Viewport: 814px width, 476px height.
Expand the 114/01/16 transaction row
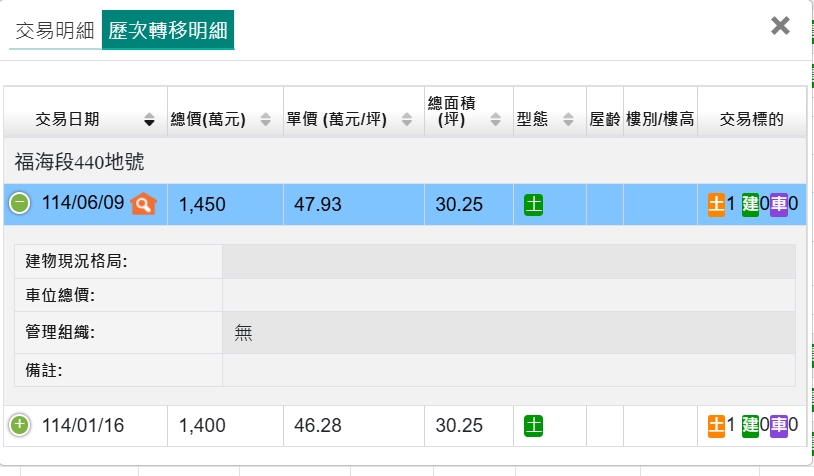[19, 426]
